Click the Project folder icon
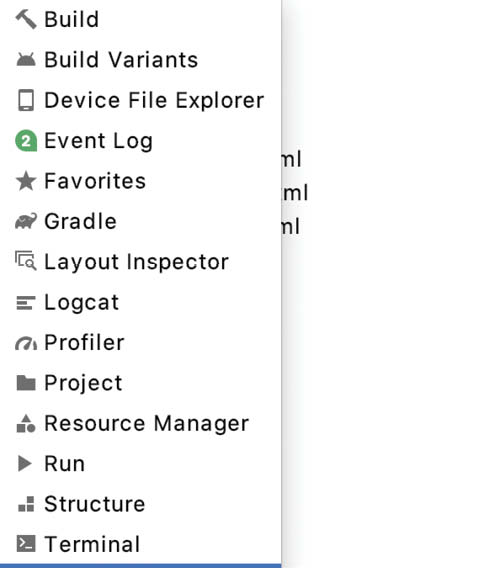Viewport: 499px width, 568px height. (26, 383)
